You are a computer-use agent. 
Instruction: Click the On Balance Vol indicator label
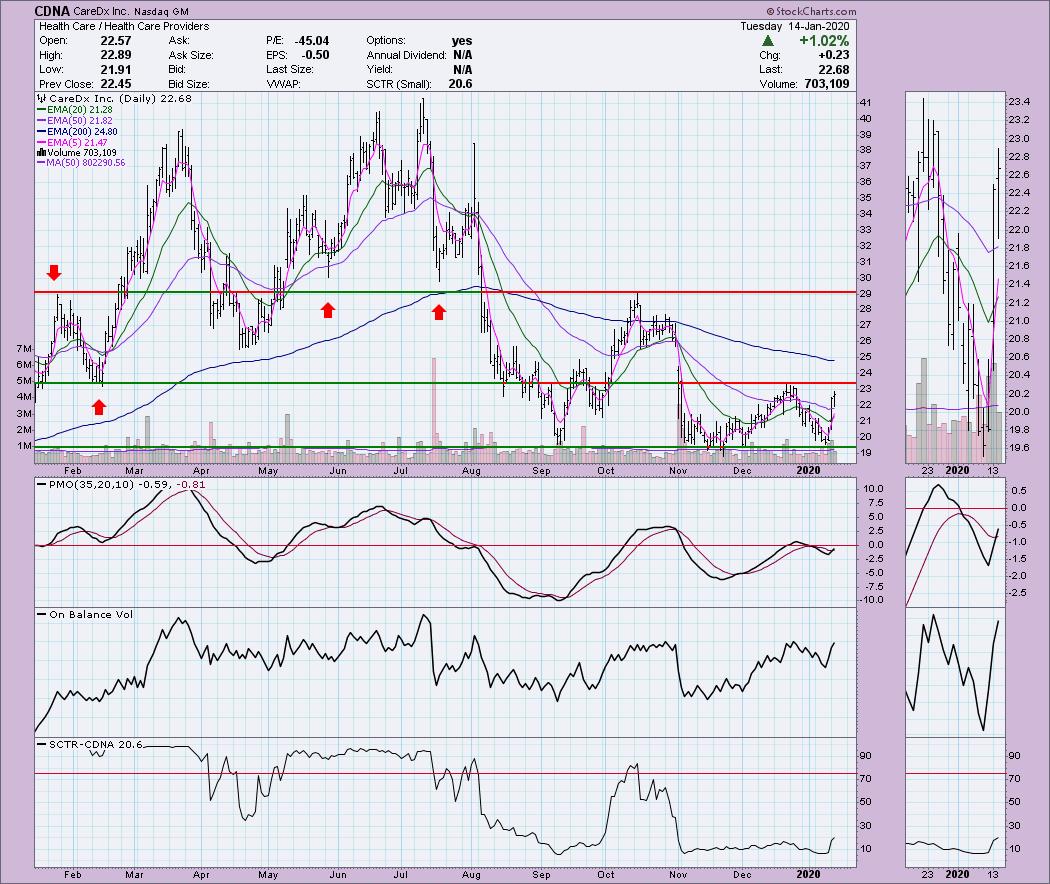click(x=91, y=614)
